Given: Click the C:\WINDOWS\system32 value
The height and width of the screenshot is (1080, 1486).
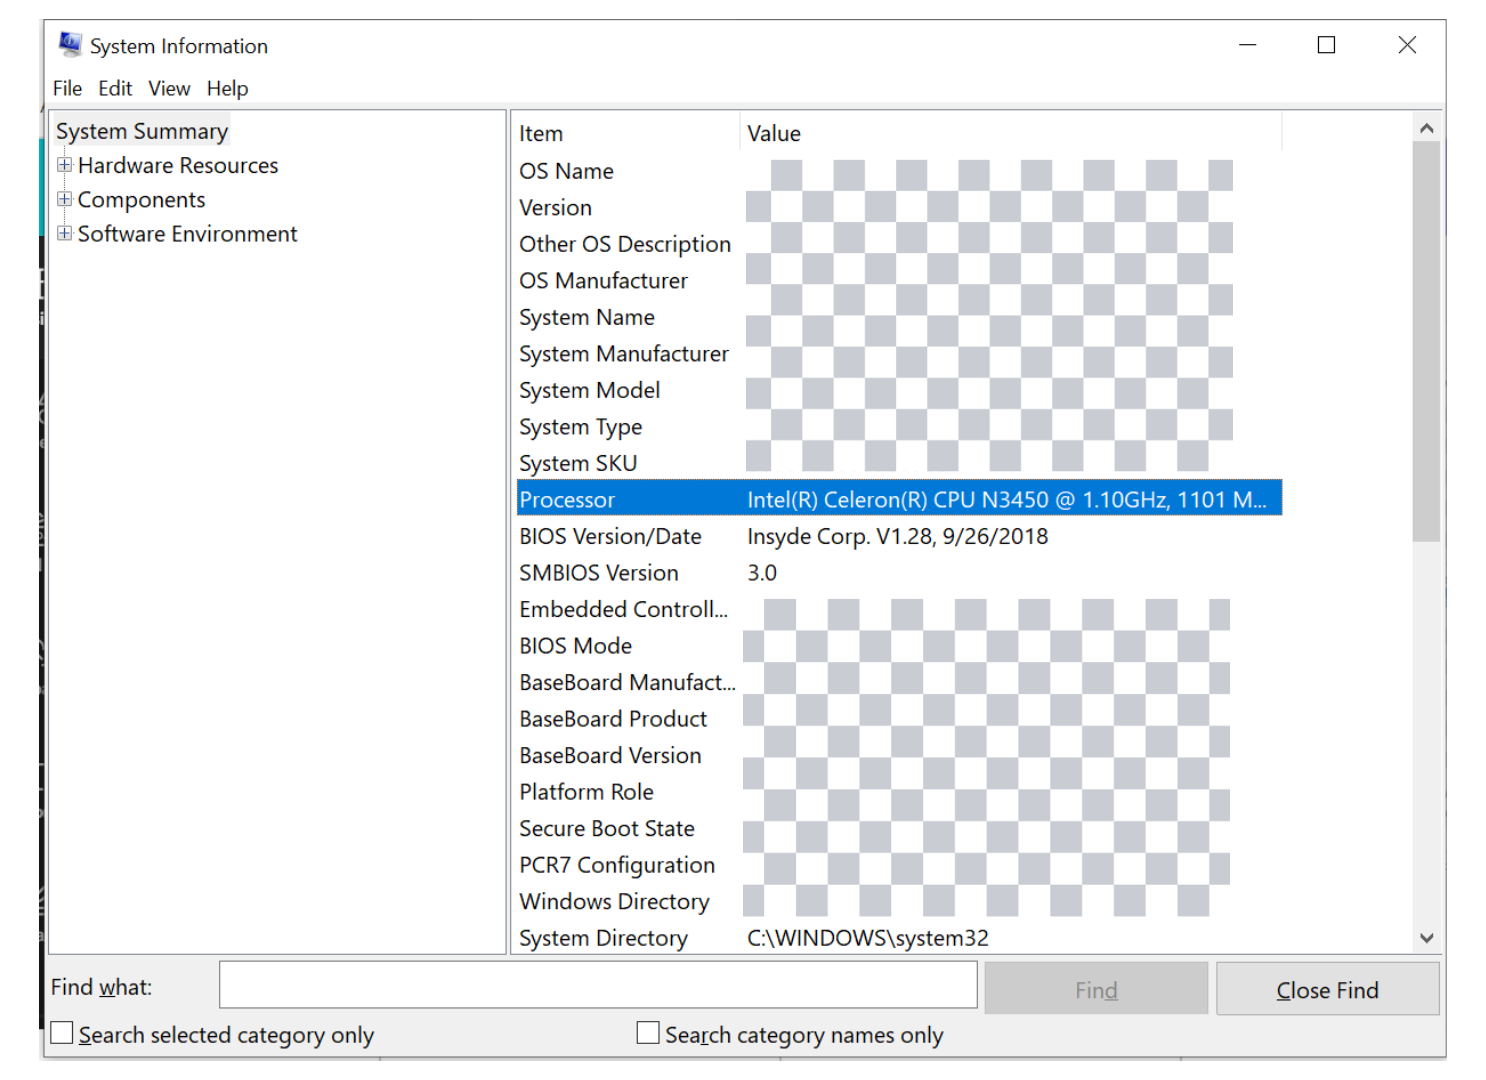Looking at the screenshot, I should (868, 937).
